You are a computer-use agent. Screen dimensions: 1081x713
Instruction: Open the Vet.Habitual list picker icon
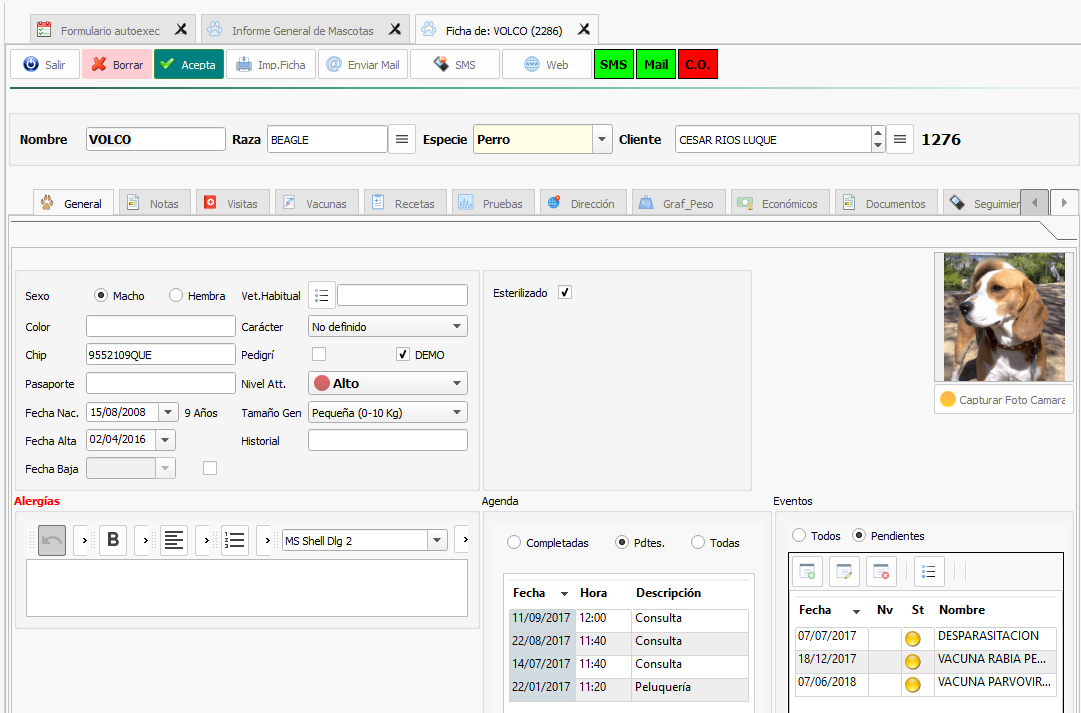coord(322,295)
